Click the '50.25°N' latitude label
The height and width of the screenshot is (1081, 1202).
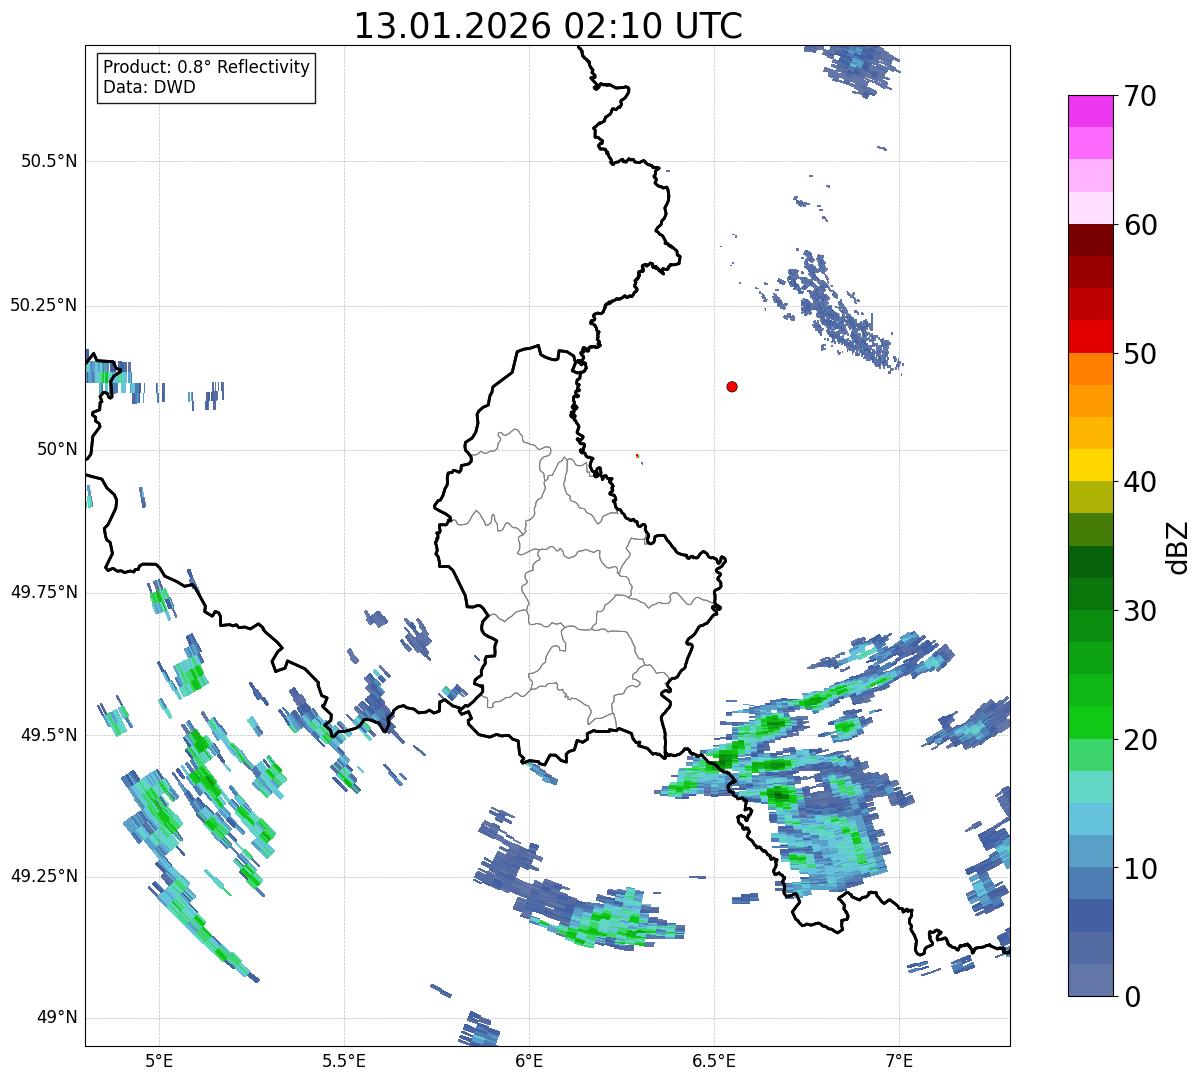coord(44,305)
